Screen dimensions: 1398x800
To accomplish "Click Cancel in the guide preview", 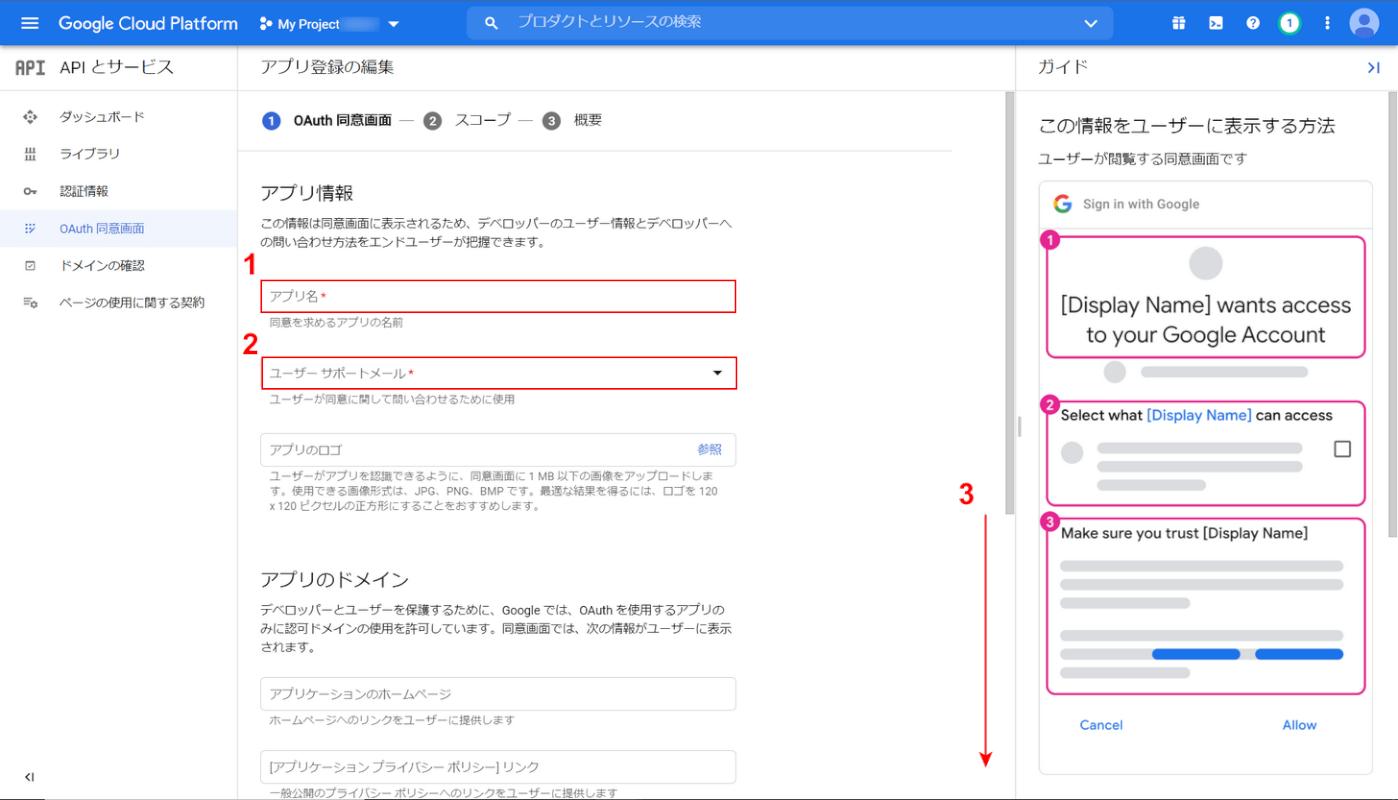I will coord(1101,725).
